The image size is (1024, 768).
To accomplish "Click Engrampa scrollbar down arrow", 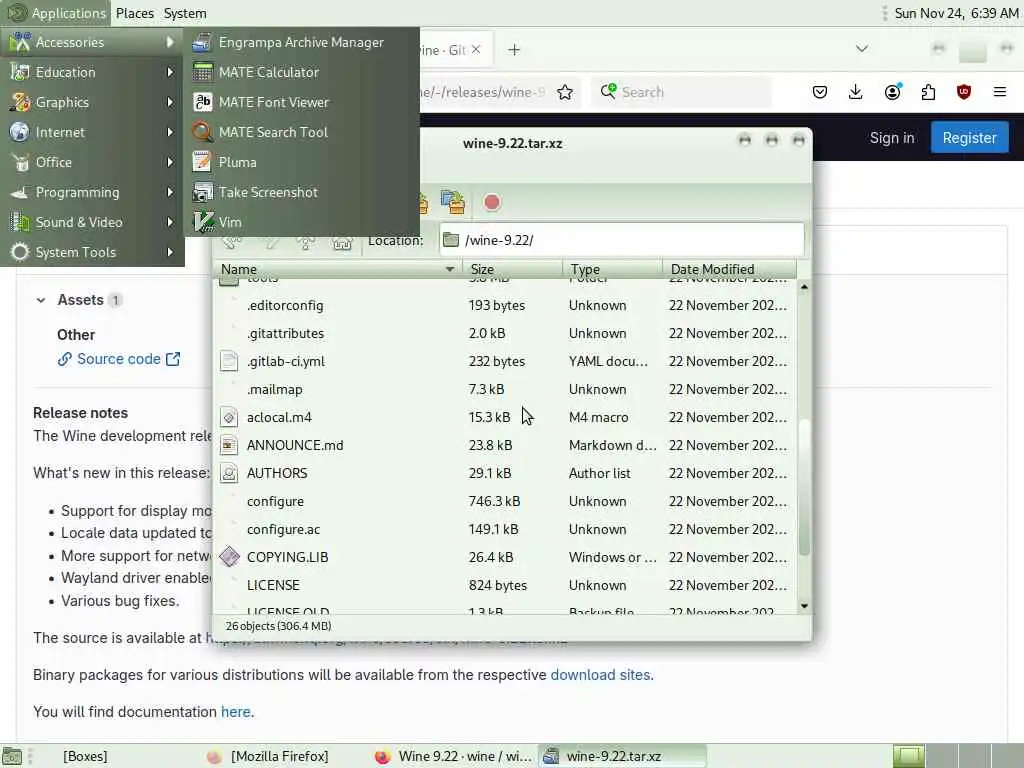I will [x=804, y=606].
